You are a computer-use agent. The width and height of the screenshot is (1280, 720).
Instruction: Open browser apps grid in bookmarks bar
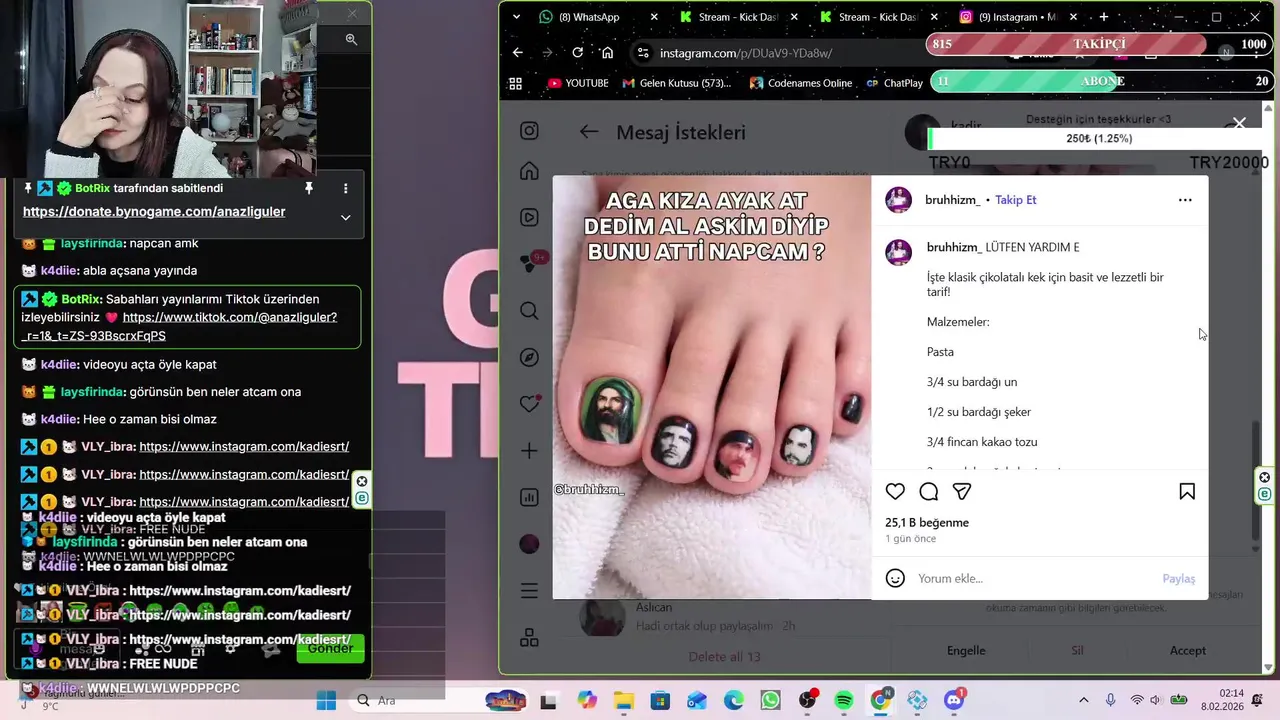515,83
